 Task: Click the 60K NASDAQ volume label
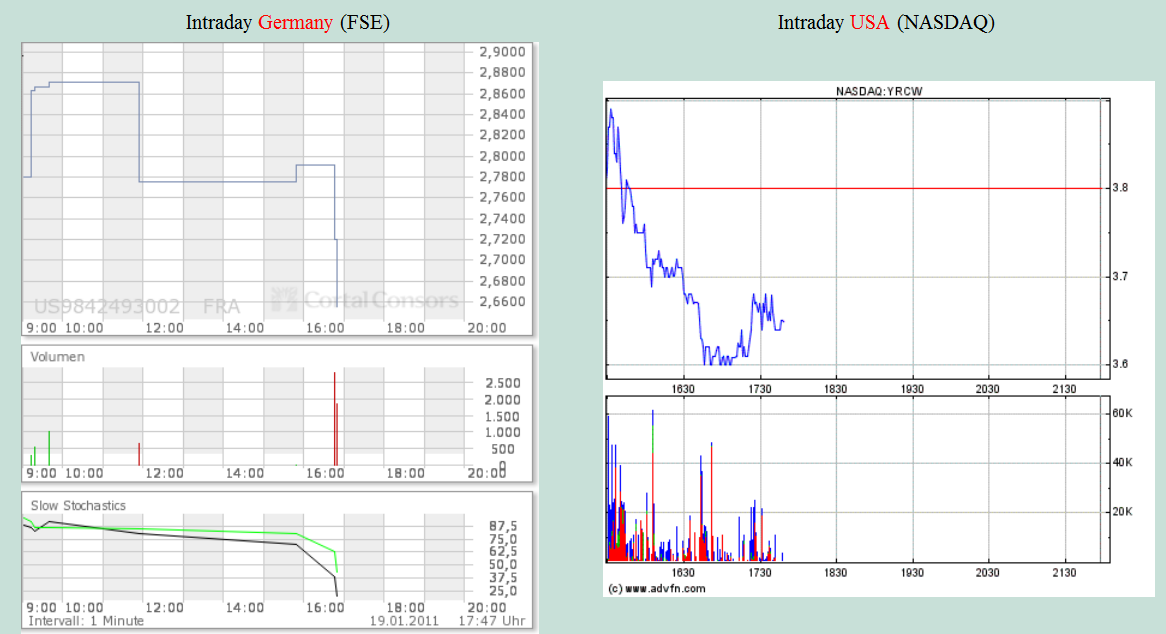(x=1122, y=413)
